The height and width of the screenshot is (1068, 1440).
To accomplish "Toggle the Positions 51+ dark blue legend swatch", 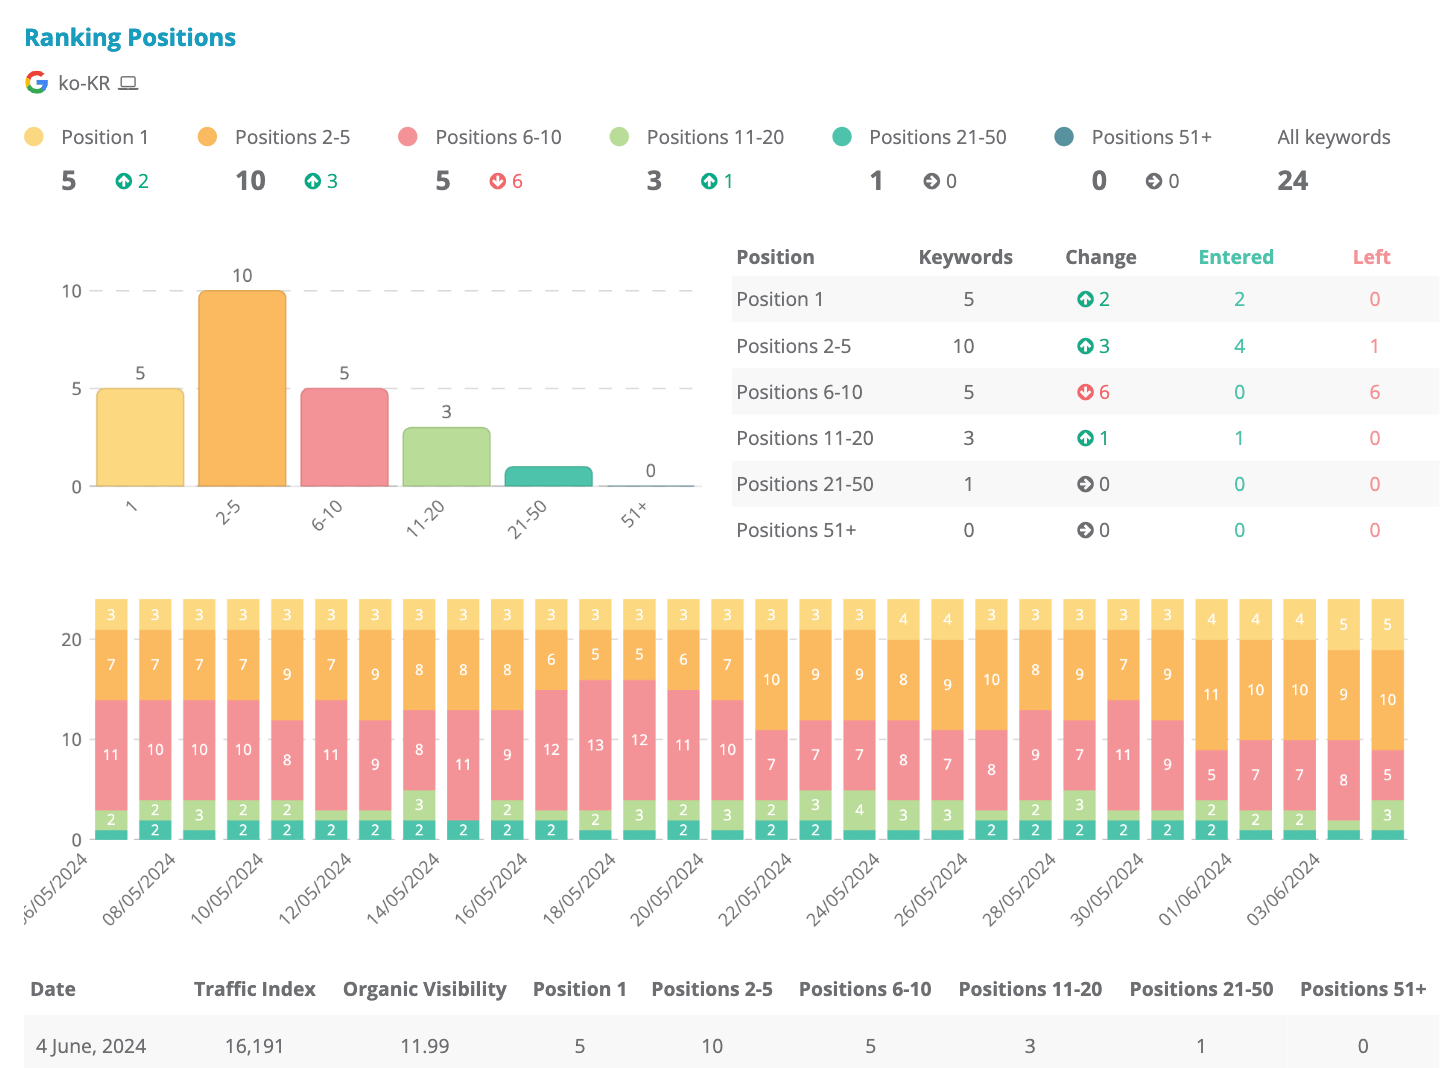I will [x=1064, y=137].
